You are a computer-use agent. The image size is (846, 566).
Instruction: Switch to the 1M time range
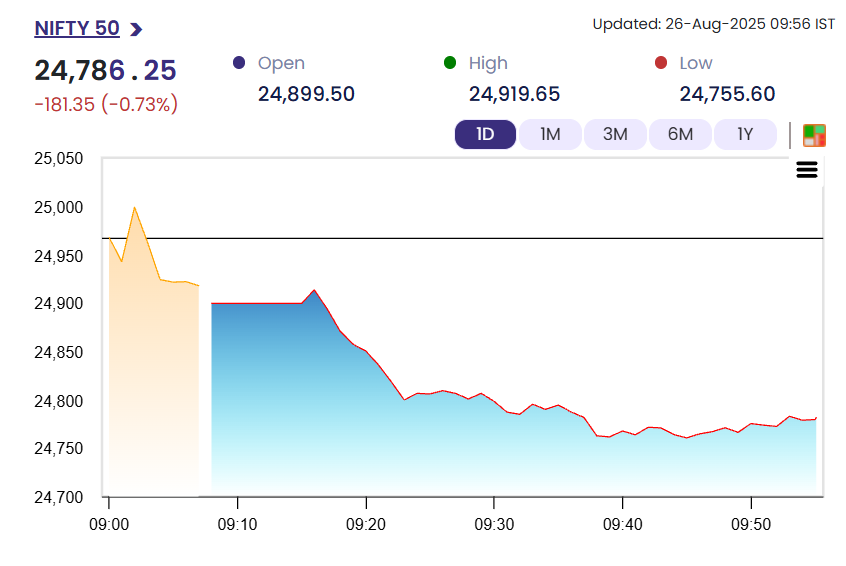pos(550,134)
